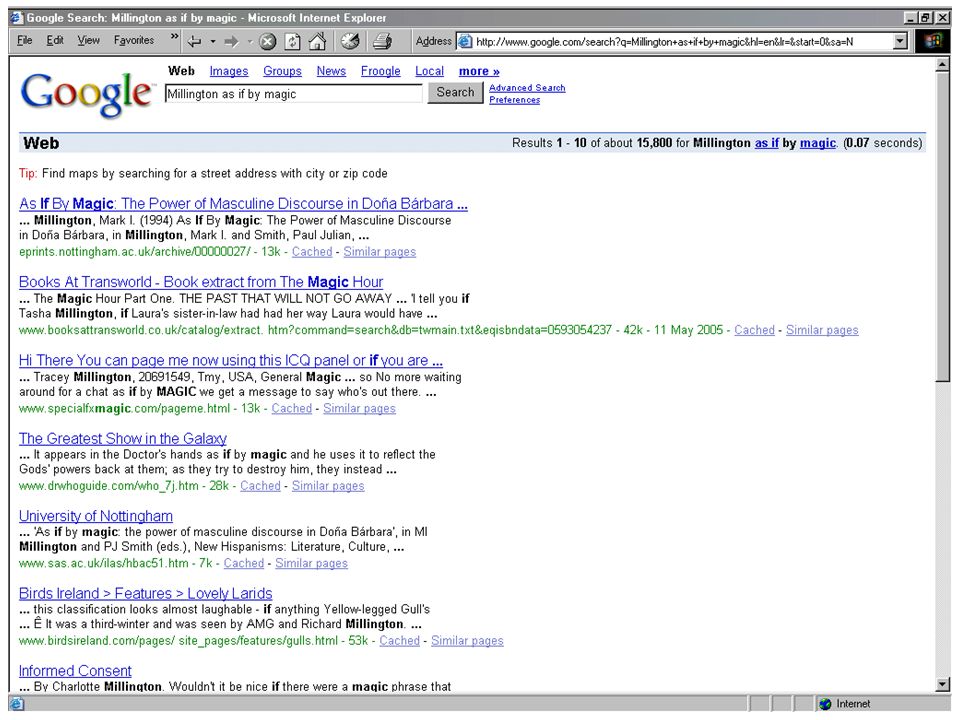Switch to the Froogle search tab
The height and width of the screenshot is (720, 960).
point(380,71)
